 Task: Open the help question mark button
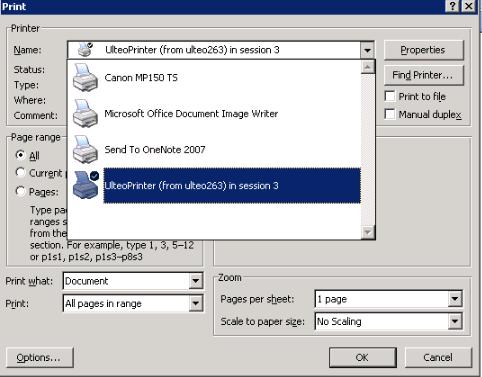[452, 6]
